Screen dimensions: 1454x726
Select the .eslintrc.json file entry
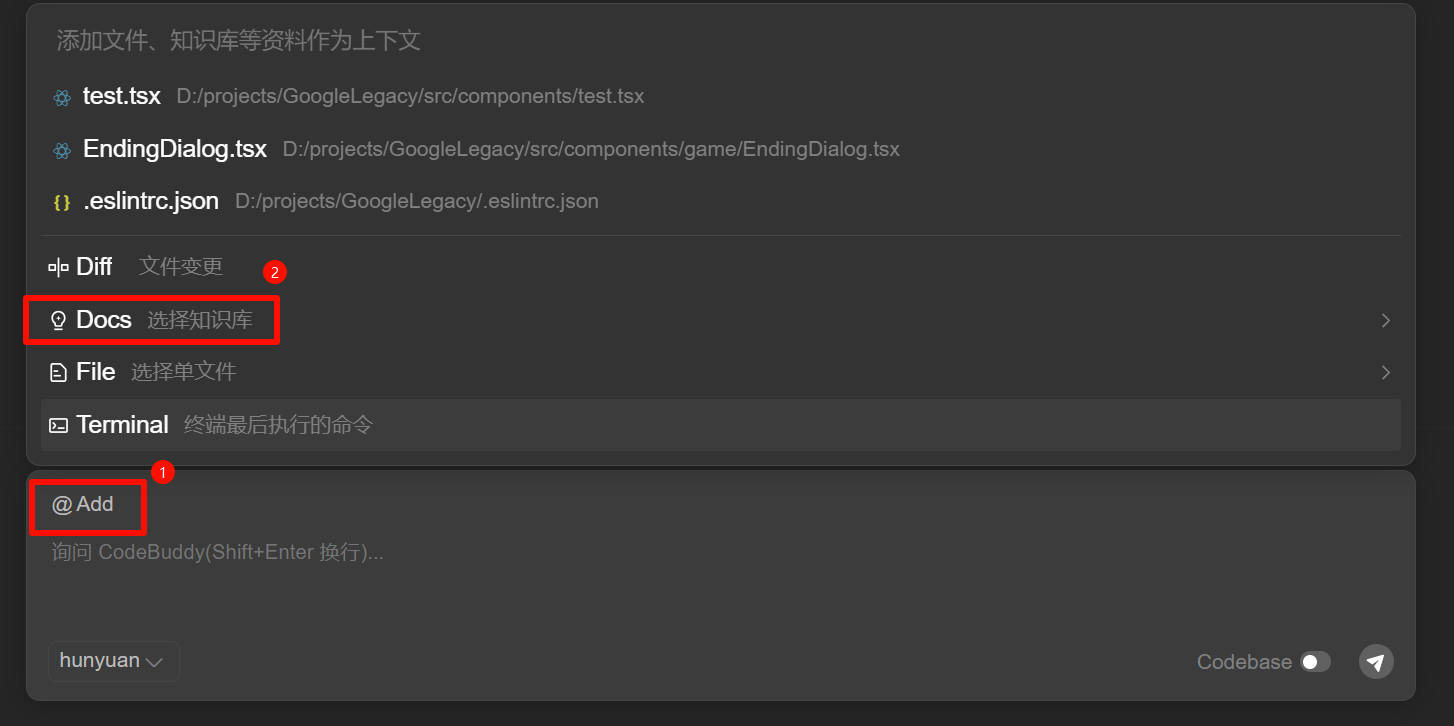151,202
